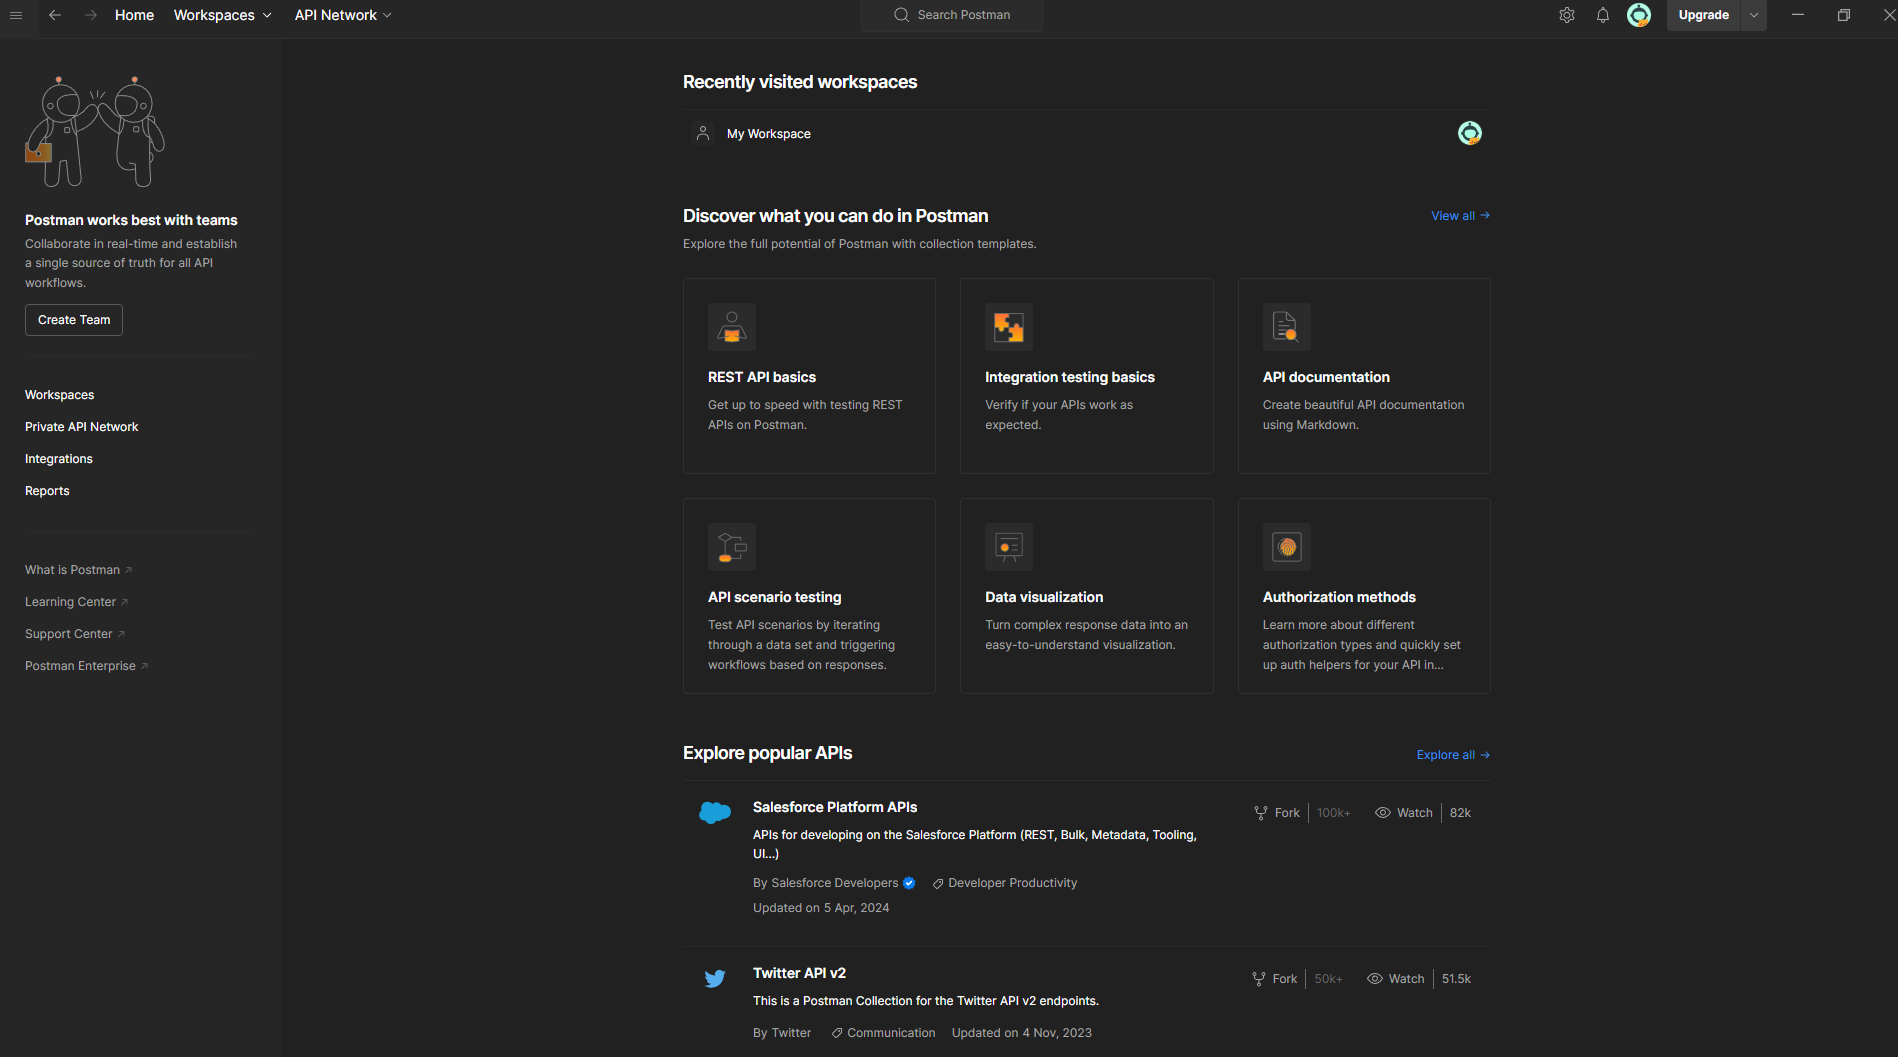Open the API documentation card title

tap(1326, 377)
